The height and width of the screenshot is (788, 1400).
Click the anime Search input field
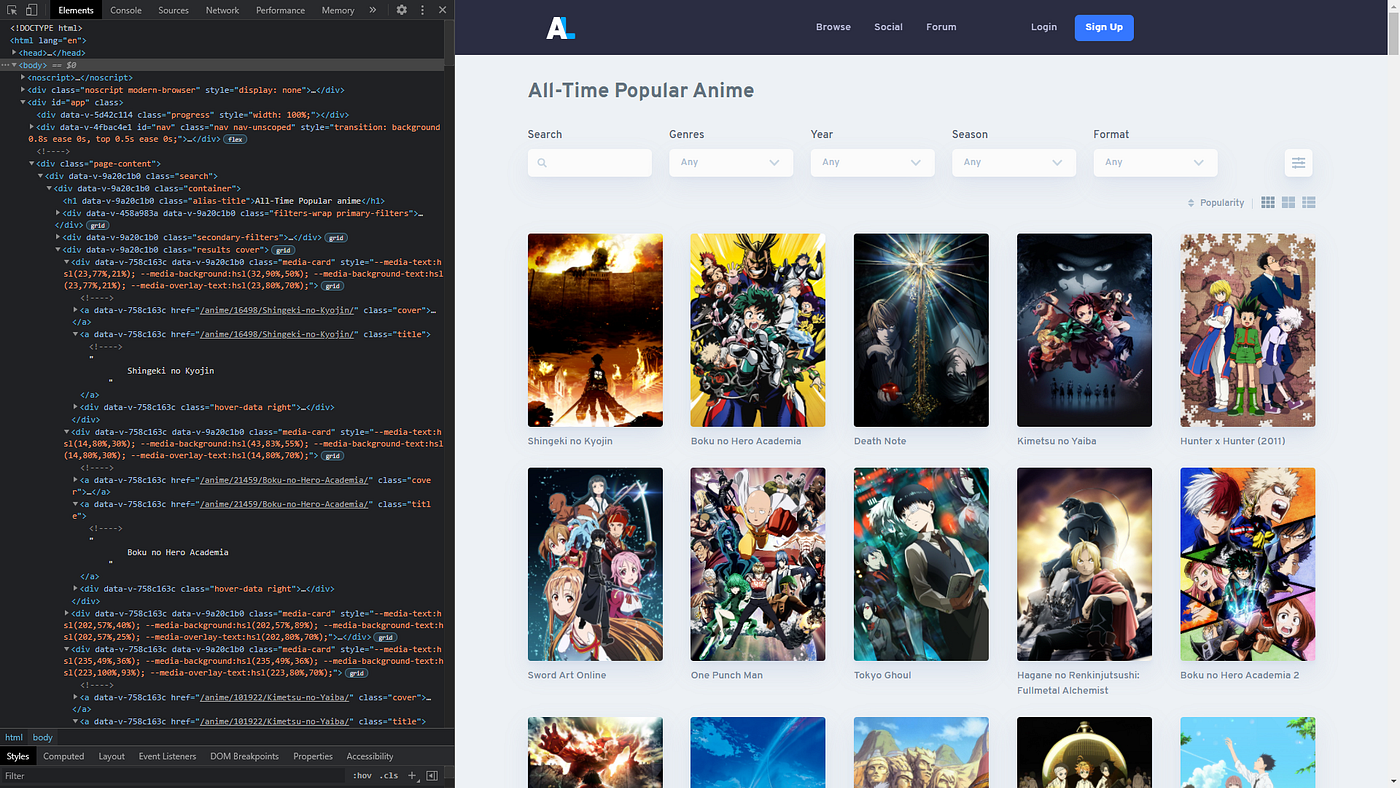[590, 163]
